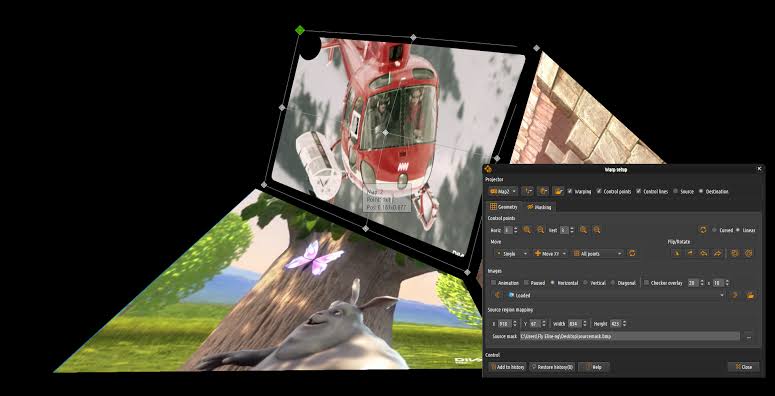Select the Diagonal image radio button
This screenshot has height=396, width=775.
pos(613,283)
